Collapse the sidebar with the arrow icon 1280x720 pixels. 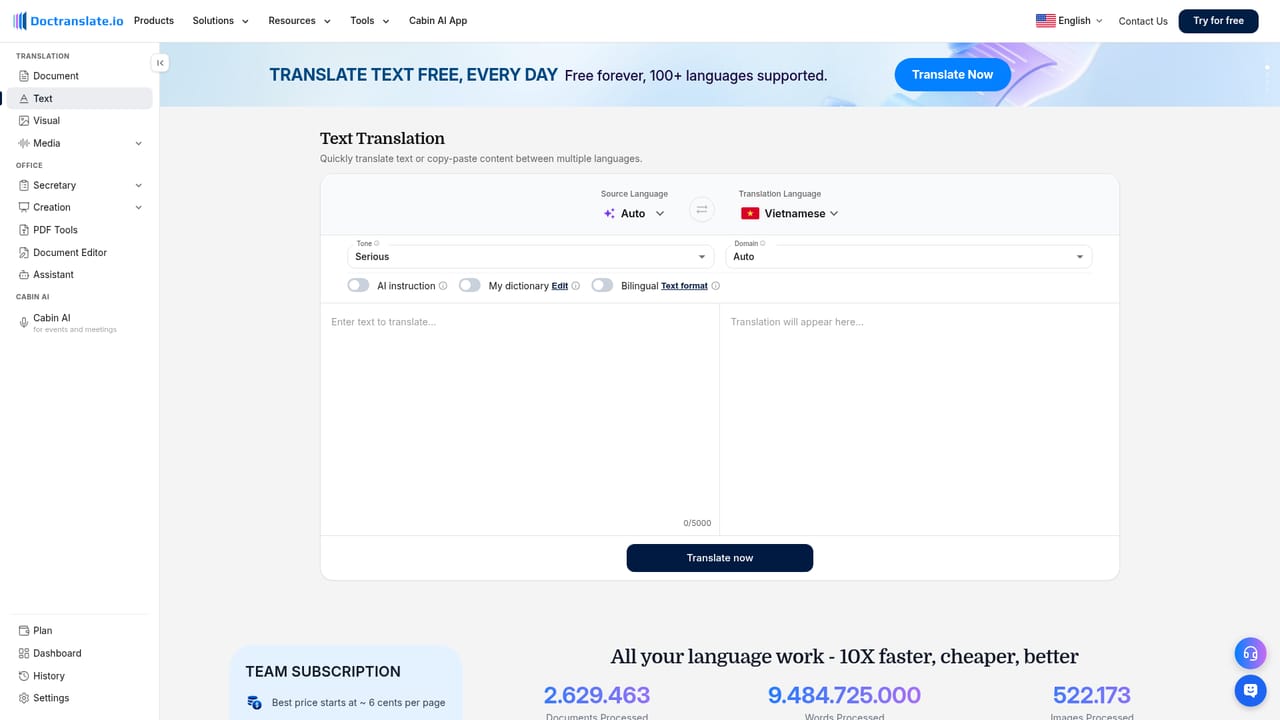click(160, 63)
